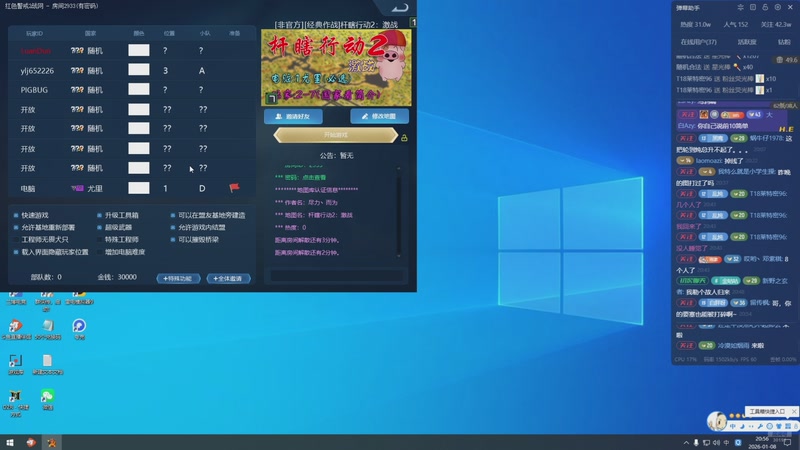
Task: Click the padlock icon beside start button
Action: pyautogui.click(x=404, y=138)
